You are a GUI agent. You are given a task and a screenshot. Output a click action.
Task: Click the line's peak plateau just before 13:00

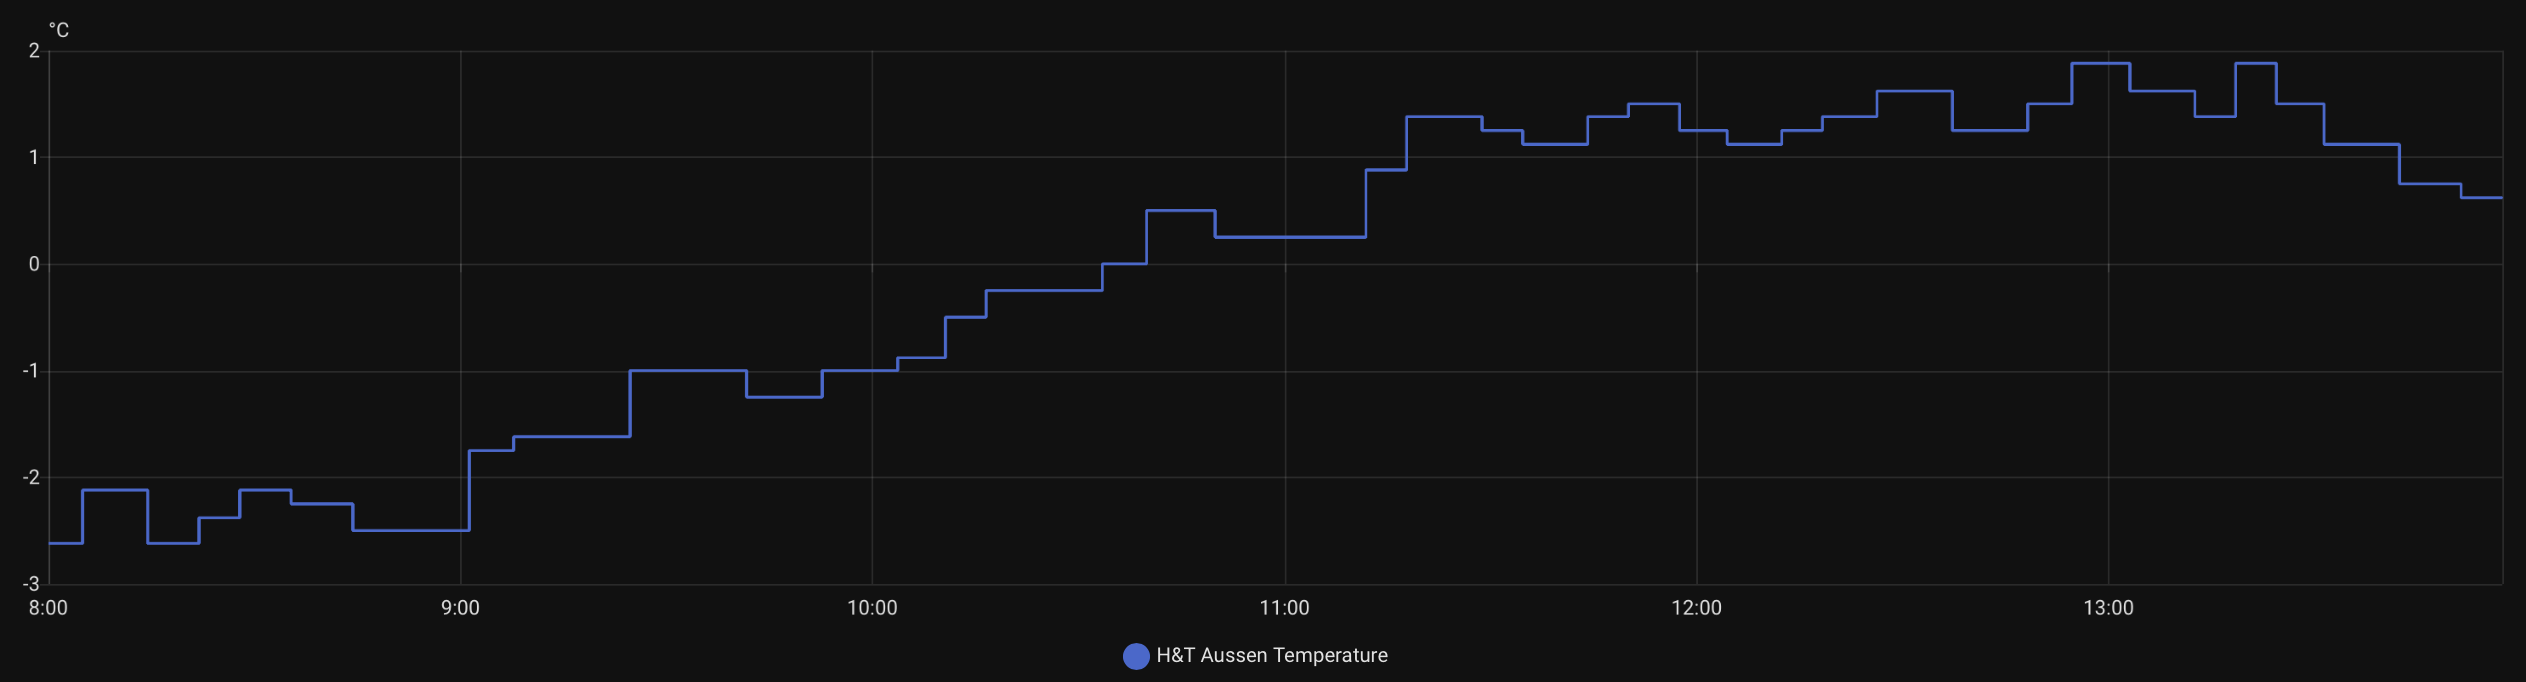(2100, 64)
